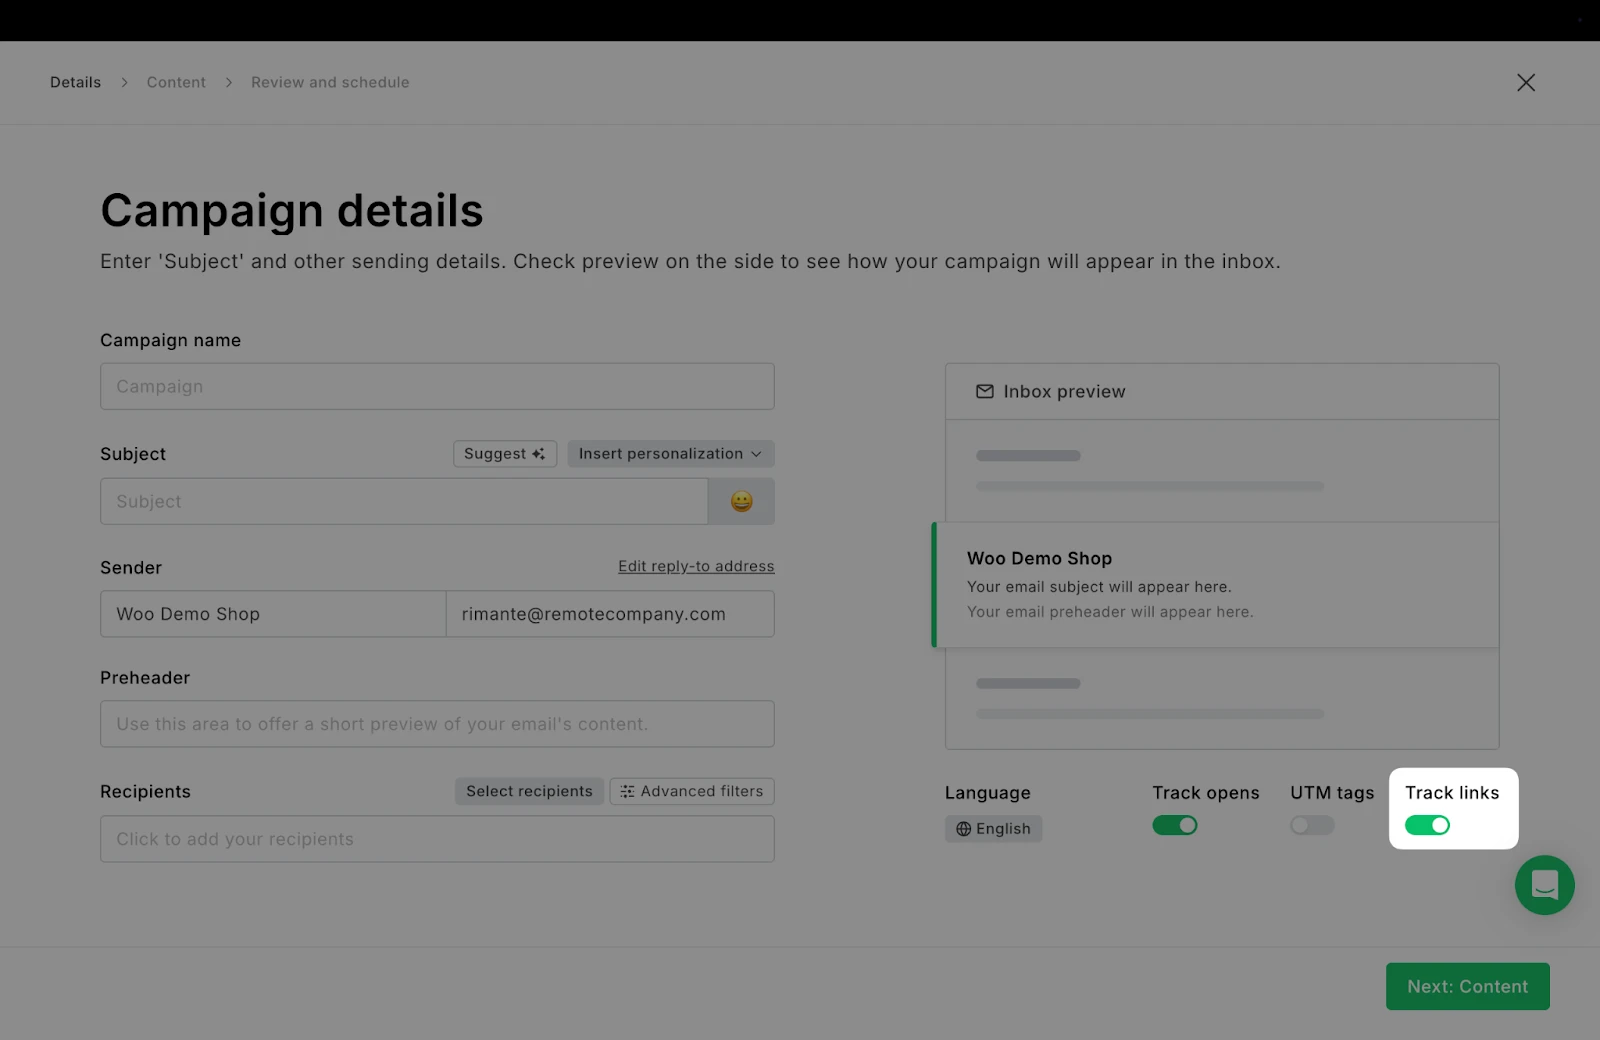Turn off the Track links toggle
Viewport: 1600px width, 1040px height.
click(x=1427, y=825)
